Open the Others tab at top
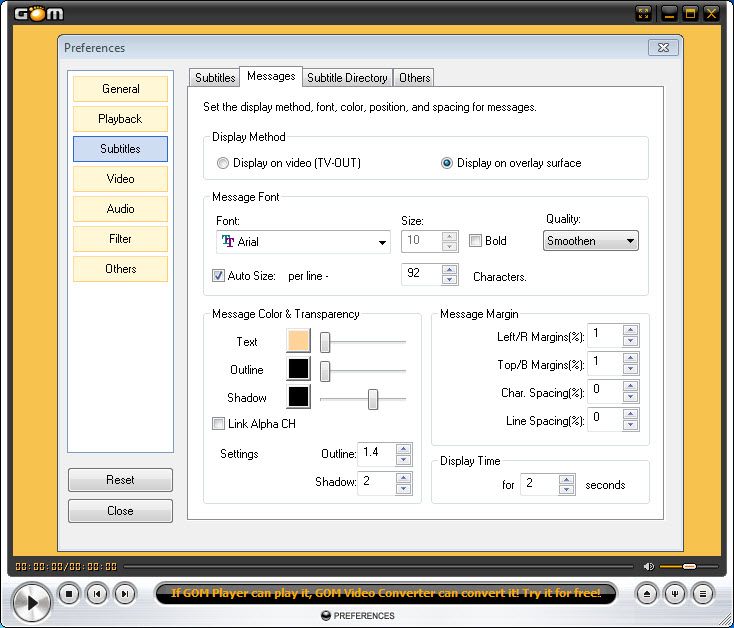This screenshot has width=734, height=628. point(414,78)
